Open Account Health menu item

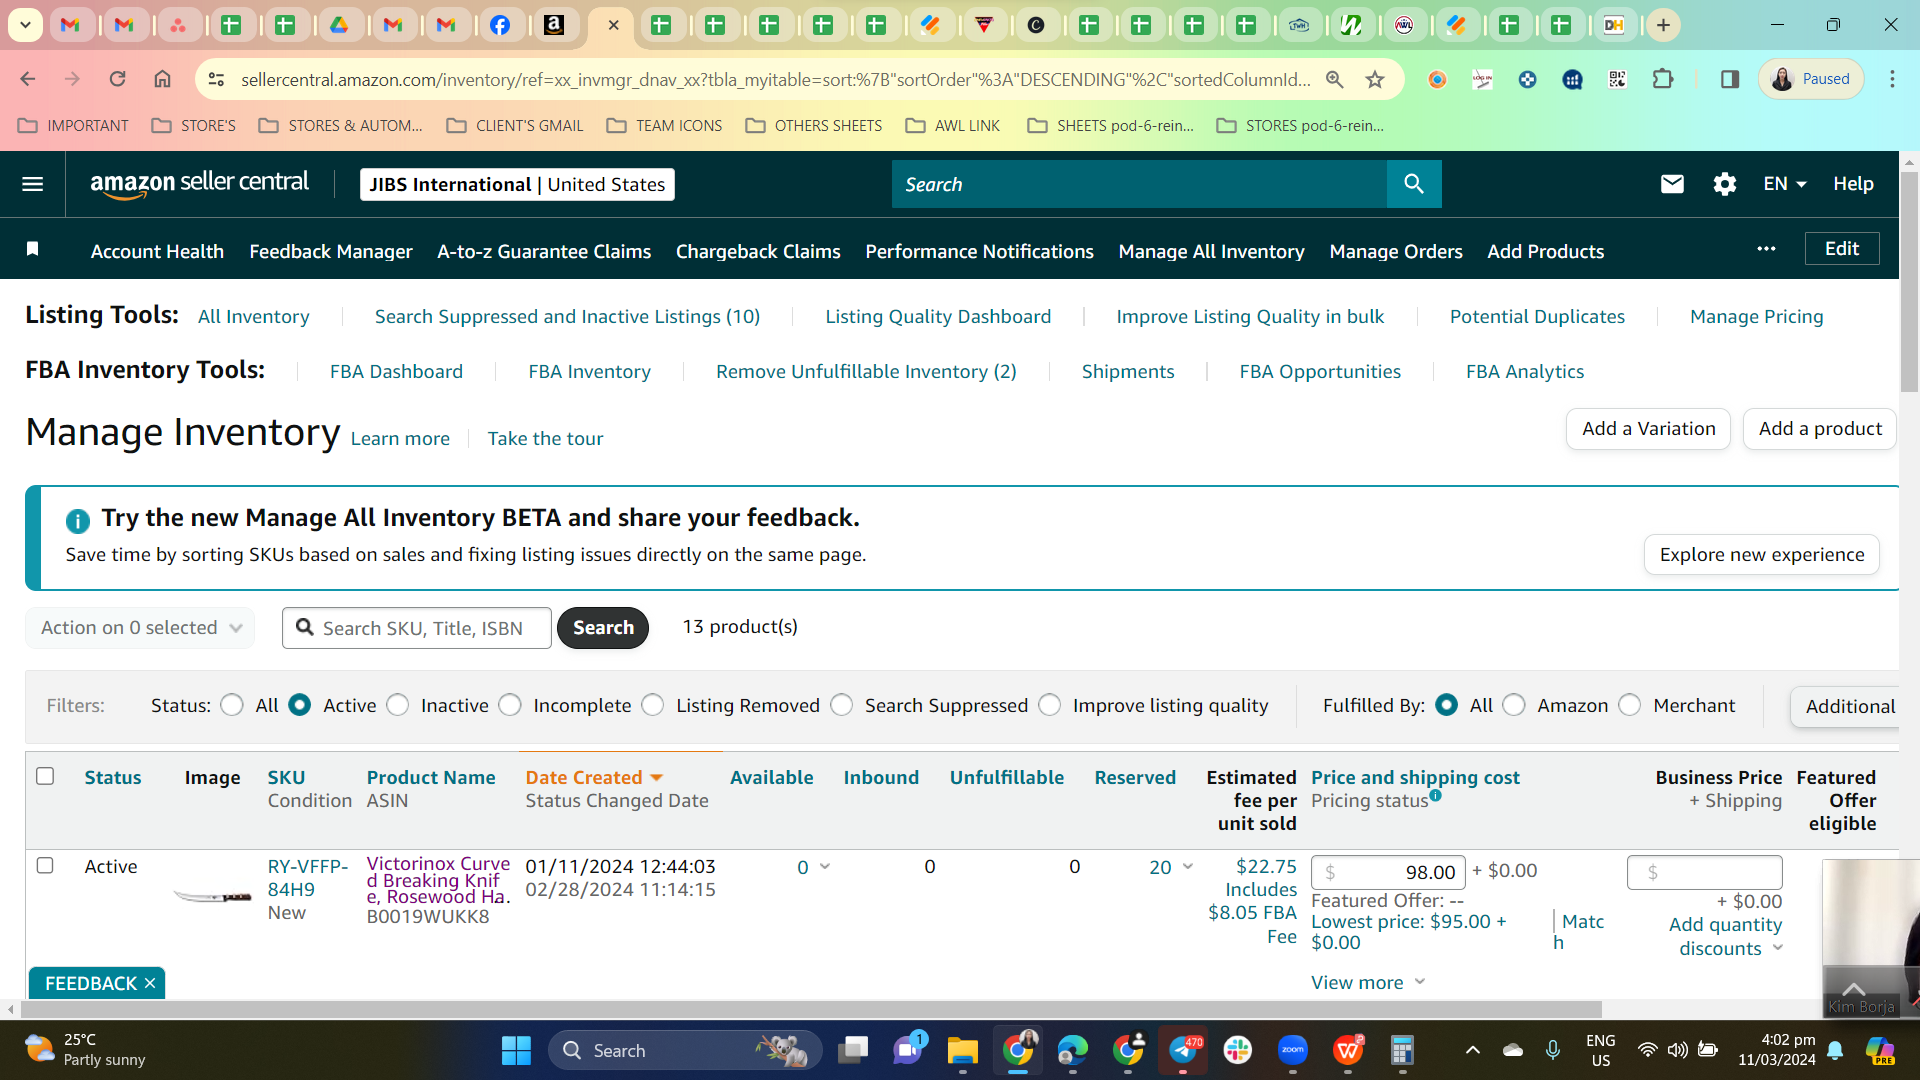(157, 252)
